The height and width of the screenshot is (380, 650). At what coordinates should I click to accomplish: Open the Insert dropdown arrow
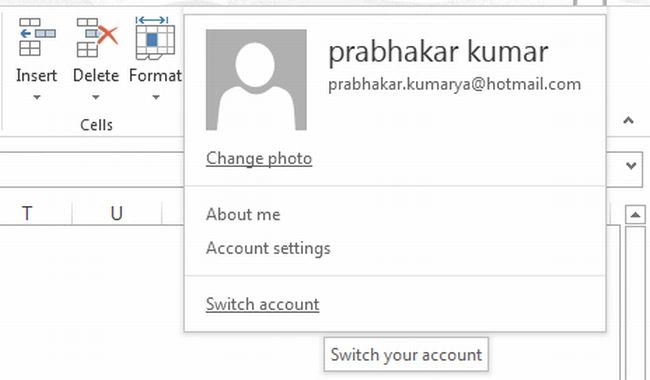click(x=37, y=97)
